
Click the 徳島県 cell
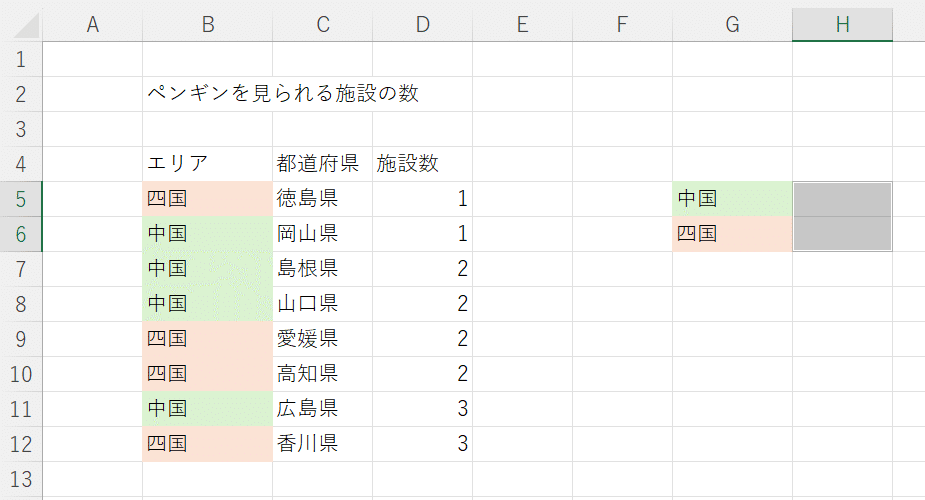point(322,199)
